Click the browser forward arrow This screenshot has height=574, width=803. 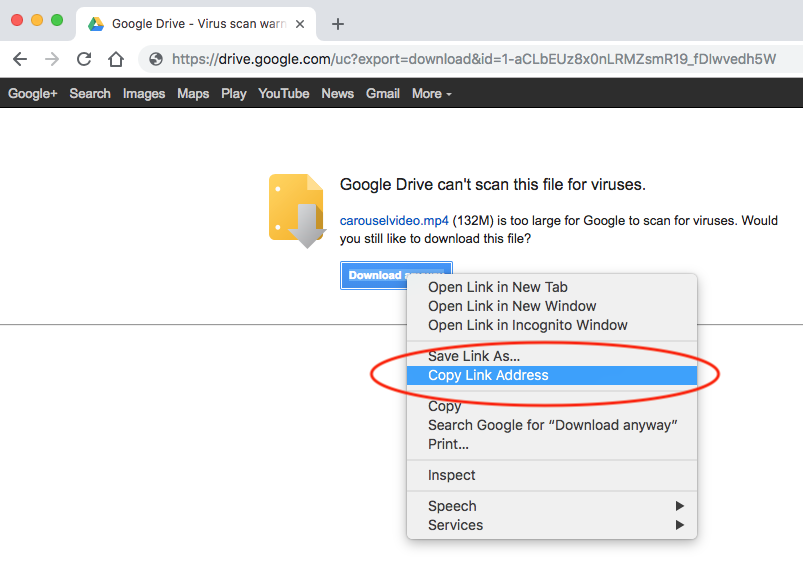click(52, 59)
